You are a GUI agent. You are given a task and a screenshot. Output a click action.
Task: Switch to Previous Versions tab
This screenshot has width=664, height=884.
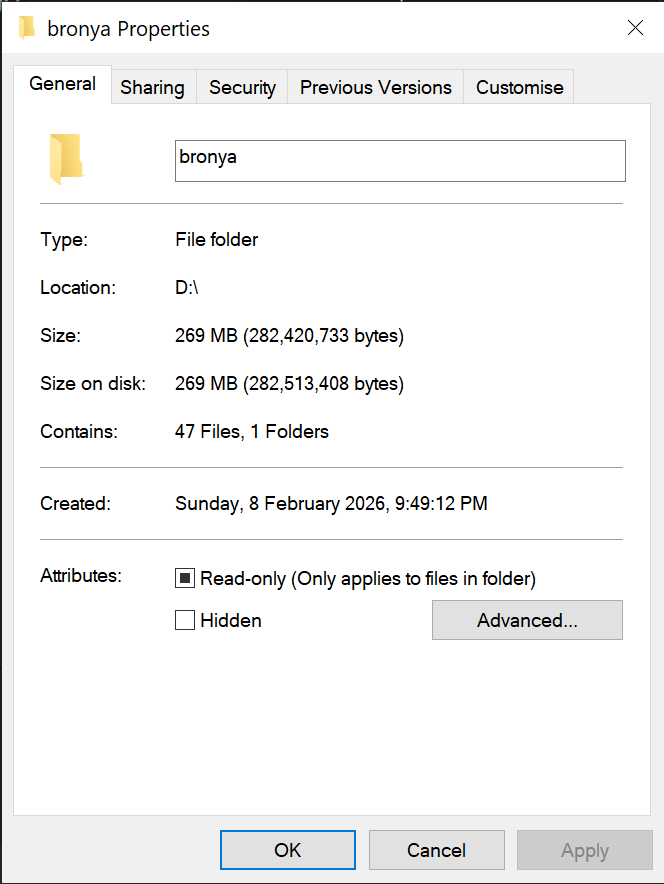click(x=375, y=87)
